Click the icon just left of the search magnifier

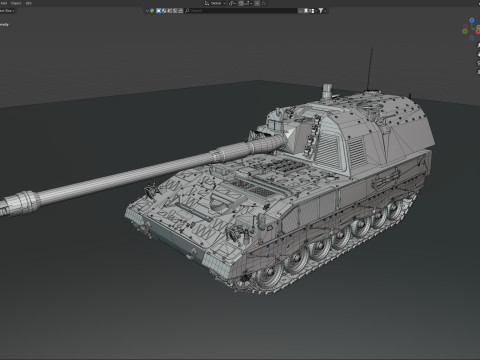[x=181, y=11]
